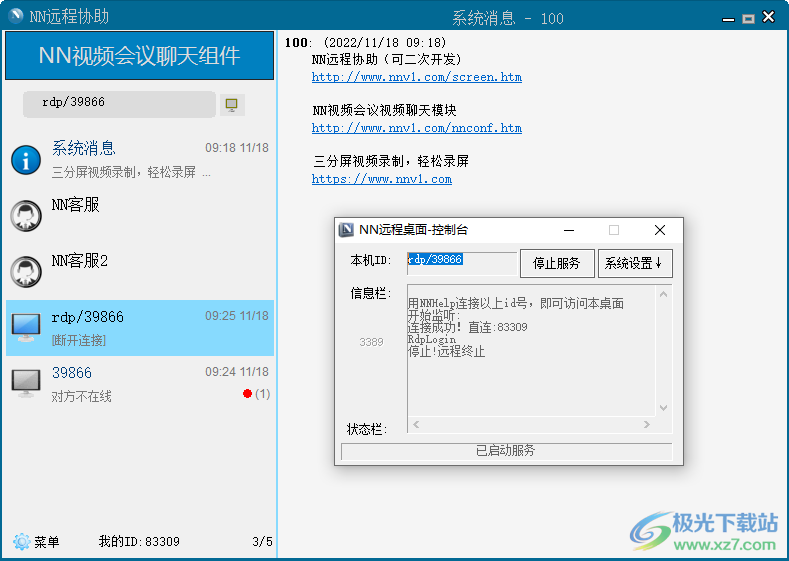The image size is (789, 561).
Task: Click the NN远程桌面-控制台 window icon
Action: pos(346,230)
